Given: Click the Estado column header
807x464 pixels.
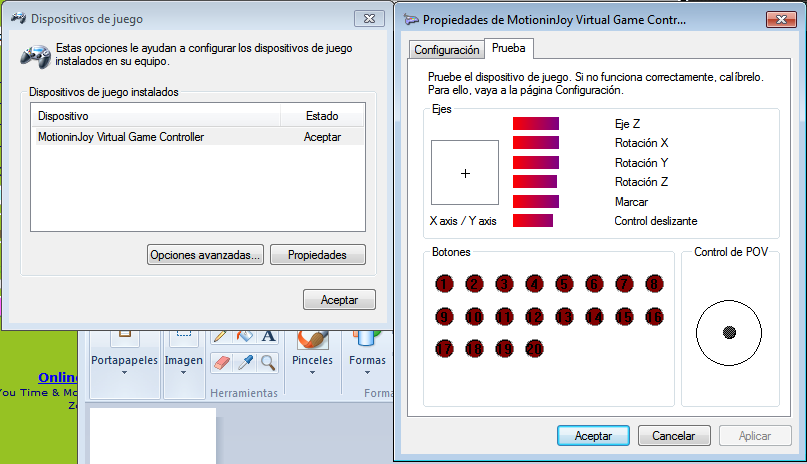Looking at the screenshot, I should pos(322,116).
